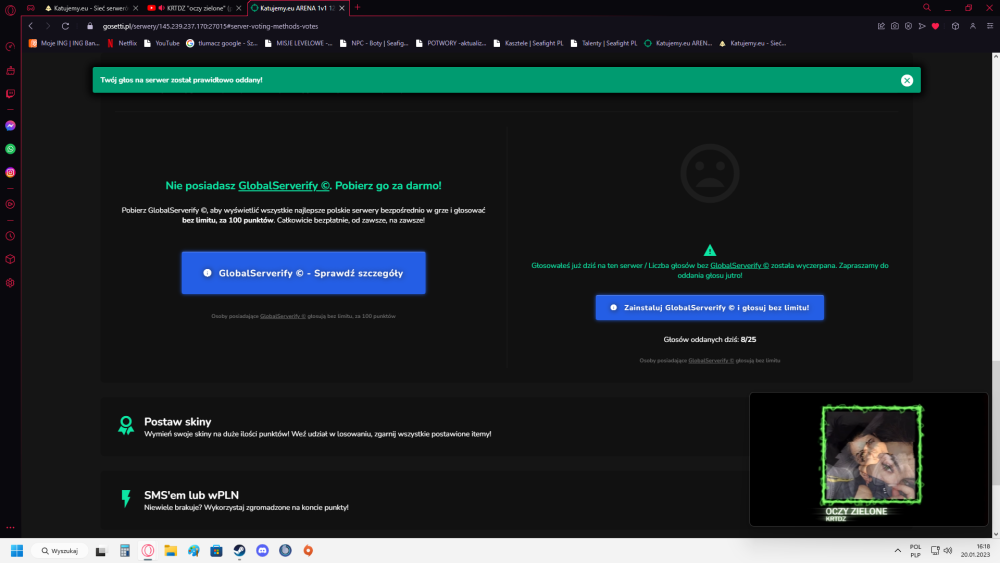Open the YouTube bookmark

(x=161, y=43)
